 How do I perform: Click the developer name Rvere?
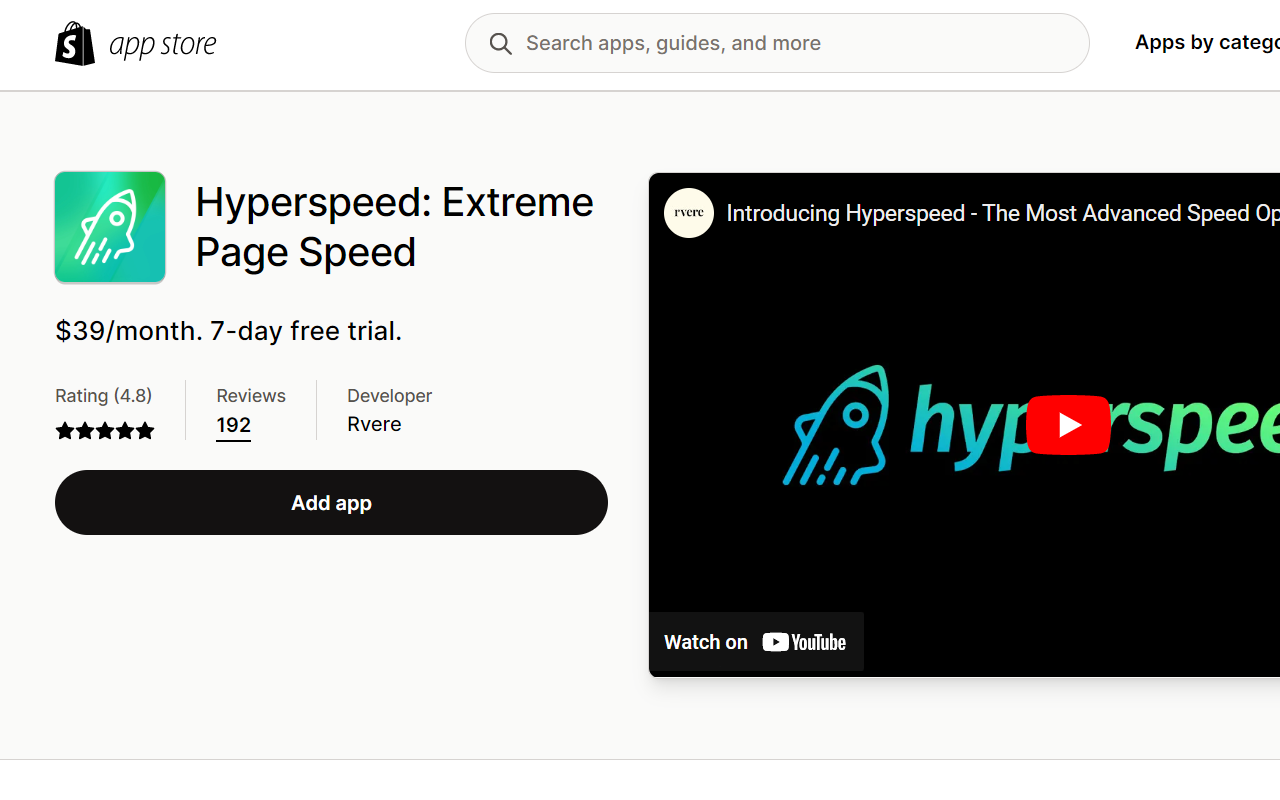(x=374, y=424)
